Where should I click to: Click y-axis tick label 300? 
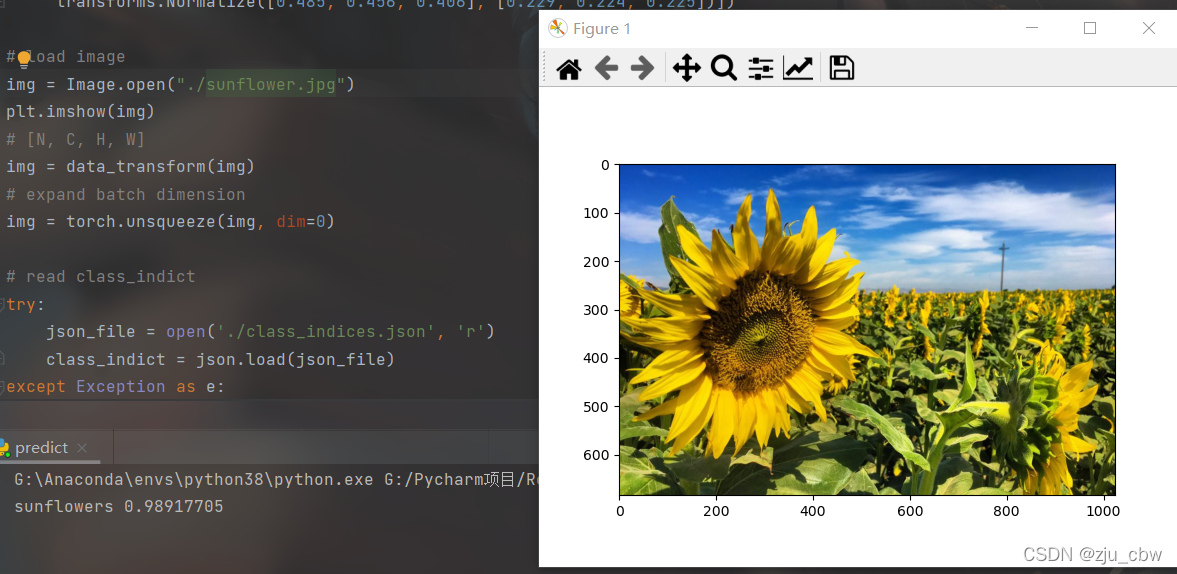point(597,310)
